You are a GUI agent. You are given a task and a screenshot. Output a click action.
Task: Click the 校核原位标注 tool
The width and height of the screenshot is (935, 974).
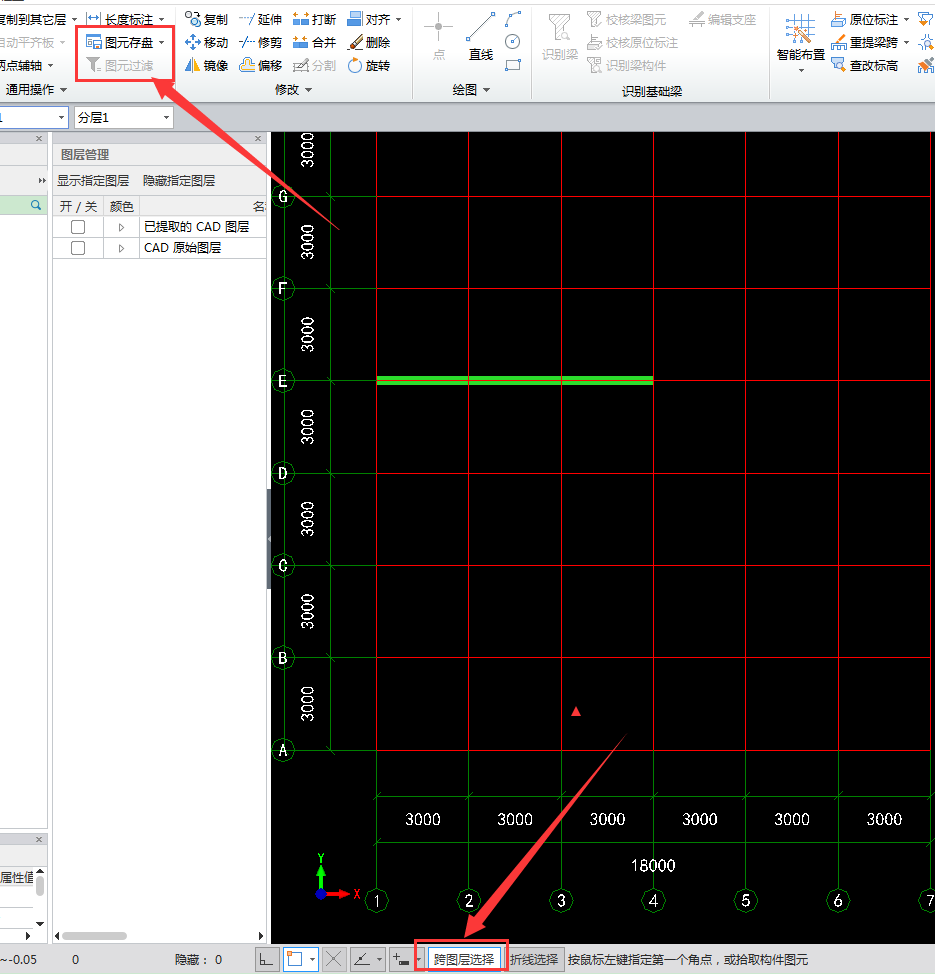coord(632,42)
